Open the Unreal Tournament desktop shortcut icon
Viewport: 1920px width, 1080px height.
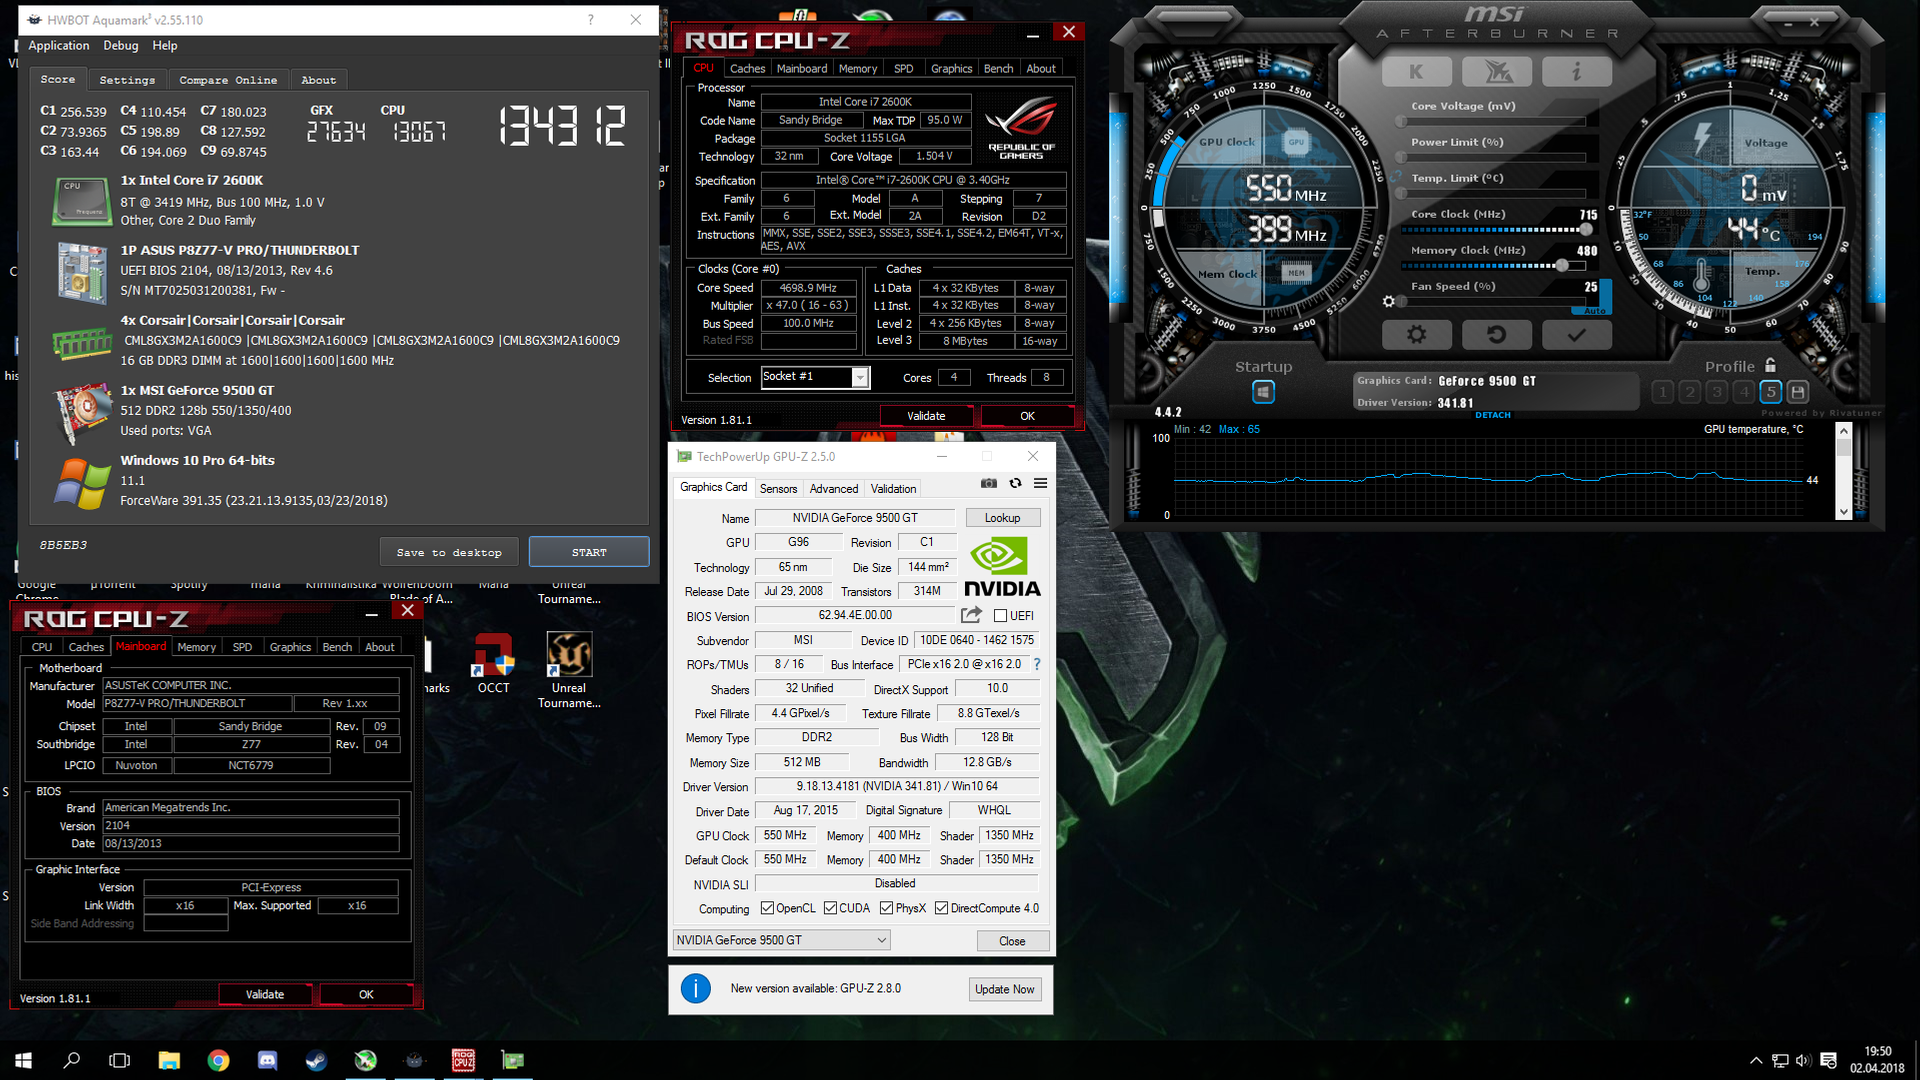pos(569,655)
